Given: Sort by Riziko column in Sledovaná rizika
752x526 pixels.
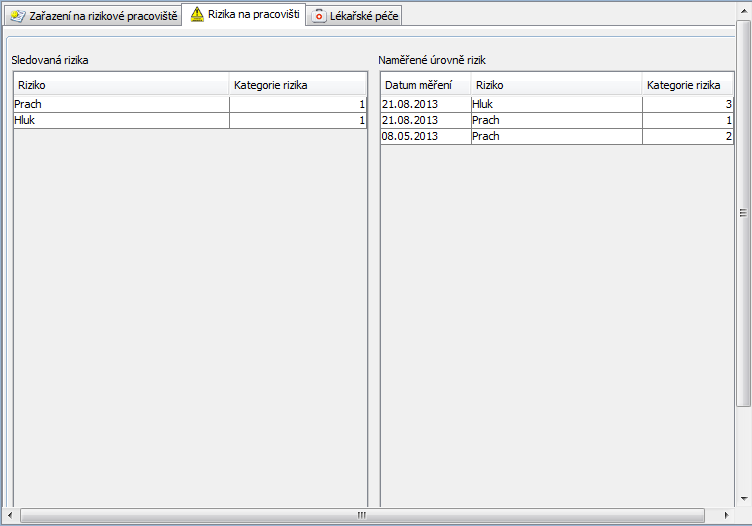Looking at the screenshot, I should click(x=120, y=85).
